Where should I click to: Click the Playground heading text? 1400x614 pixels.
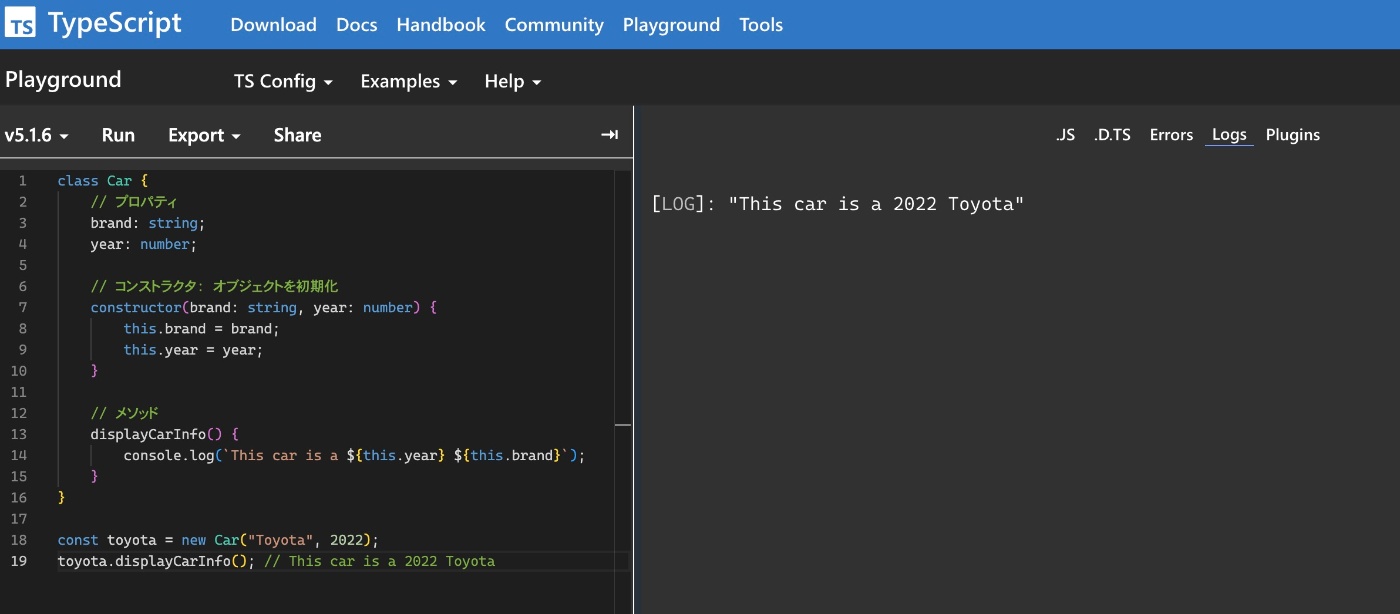[x=63, y=80]
